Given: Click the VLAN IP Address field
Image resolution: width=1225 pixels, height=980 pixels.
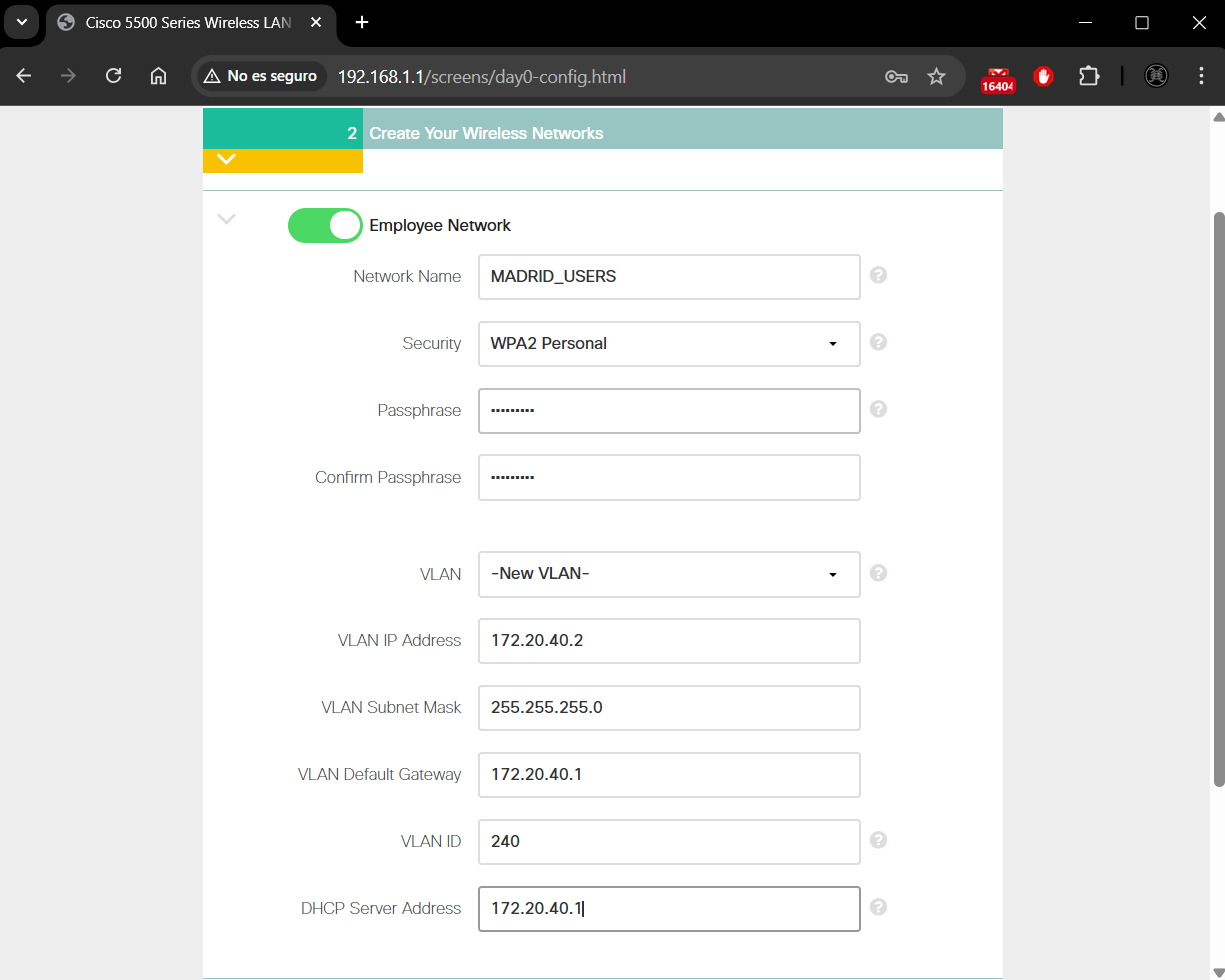Looking at the screenshot, I should coord(669,641).
